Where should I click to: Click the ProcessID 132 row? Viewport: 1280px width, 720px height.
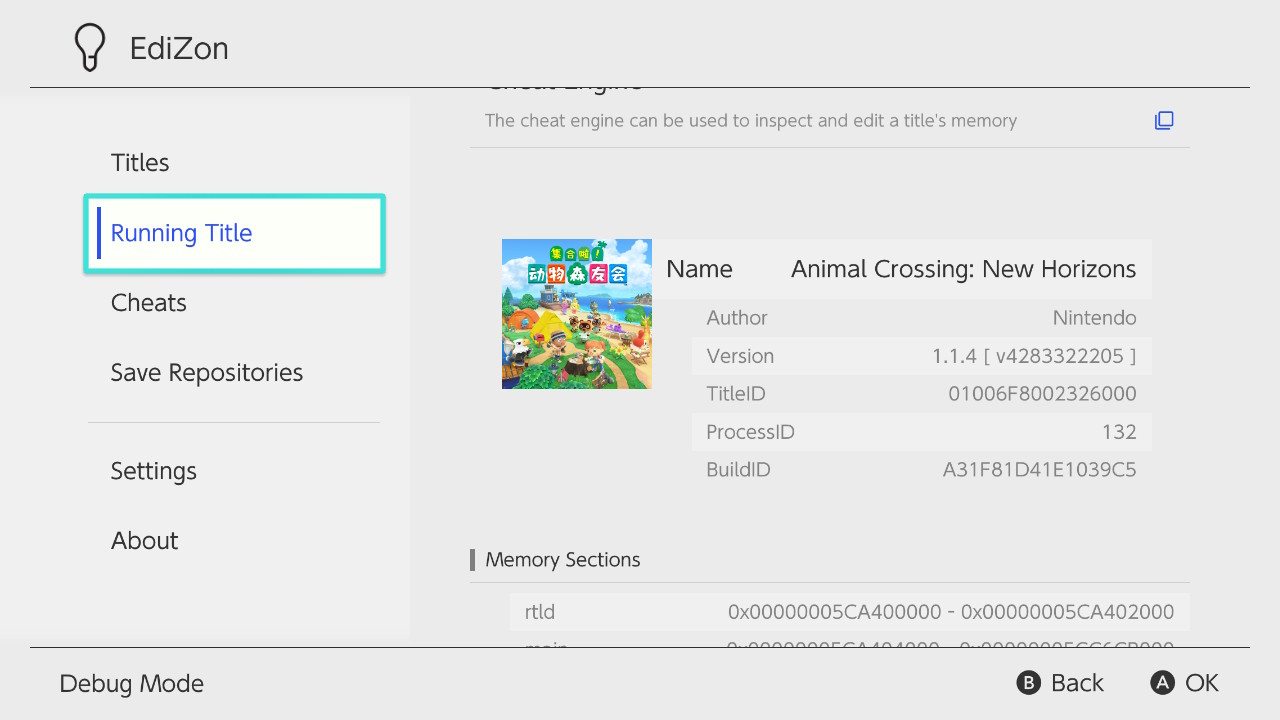pyautogui.click(x=921, y=432)
